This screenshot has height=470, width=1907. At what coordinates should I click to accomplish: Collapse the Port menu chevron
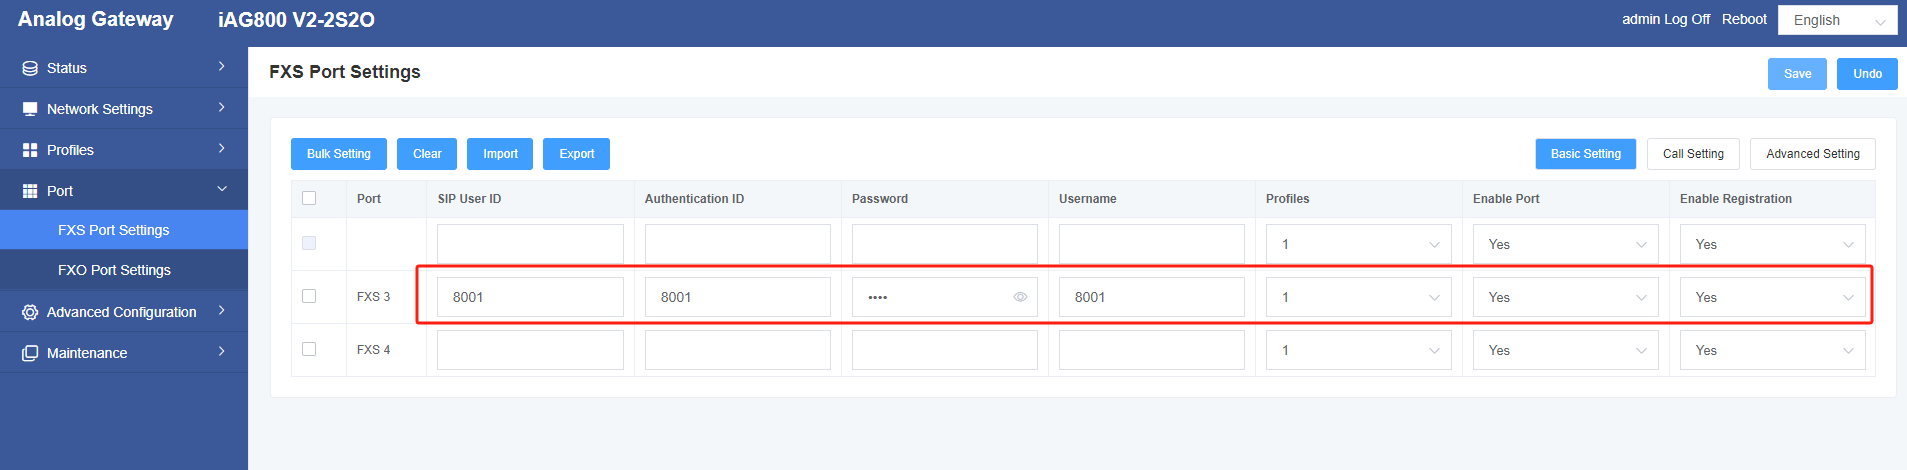click(x=222, y=189)
